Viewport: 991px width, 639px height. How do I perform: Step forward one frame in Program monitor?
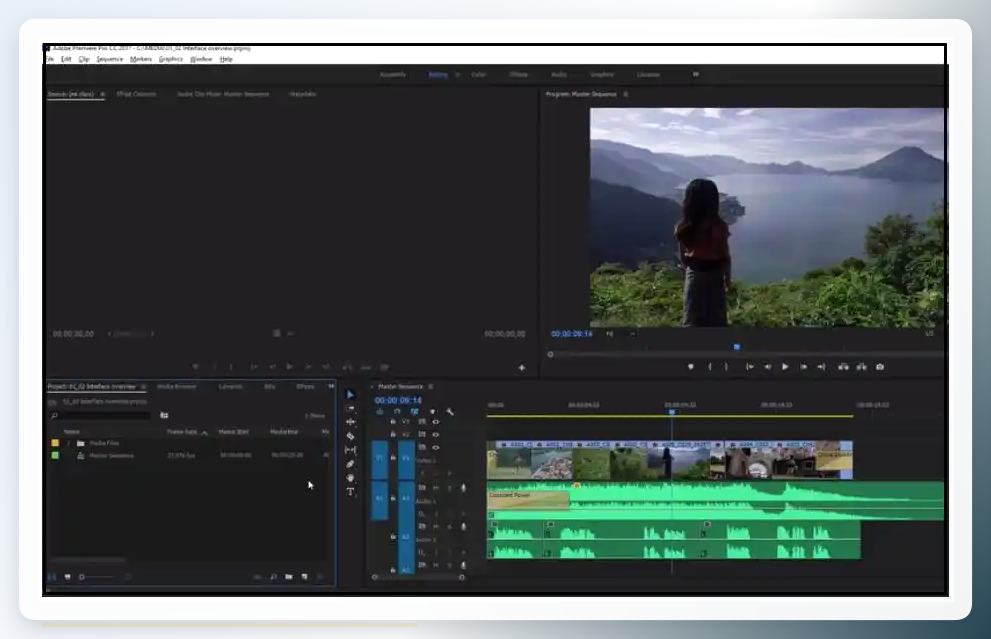(803, 367)
